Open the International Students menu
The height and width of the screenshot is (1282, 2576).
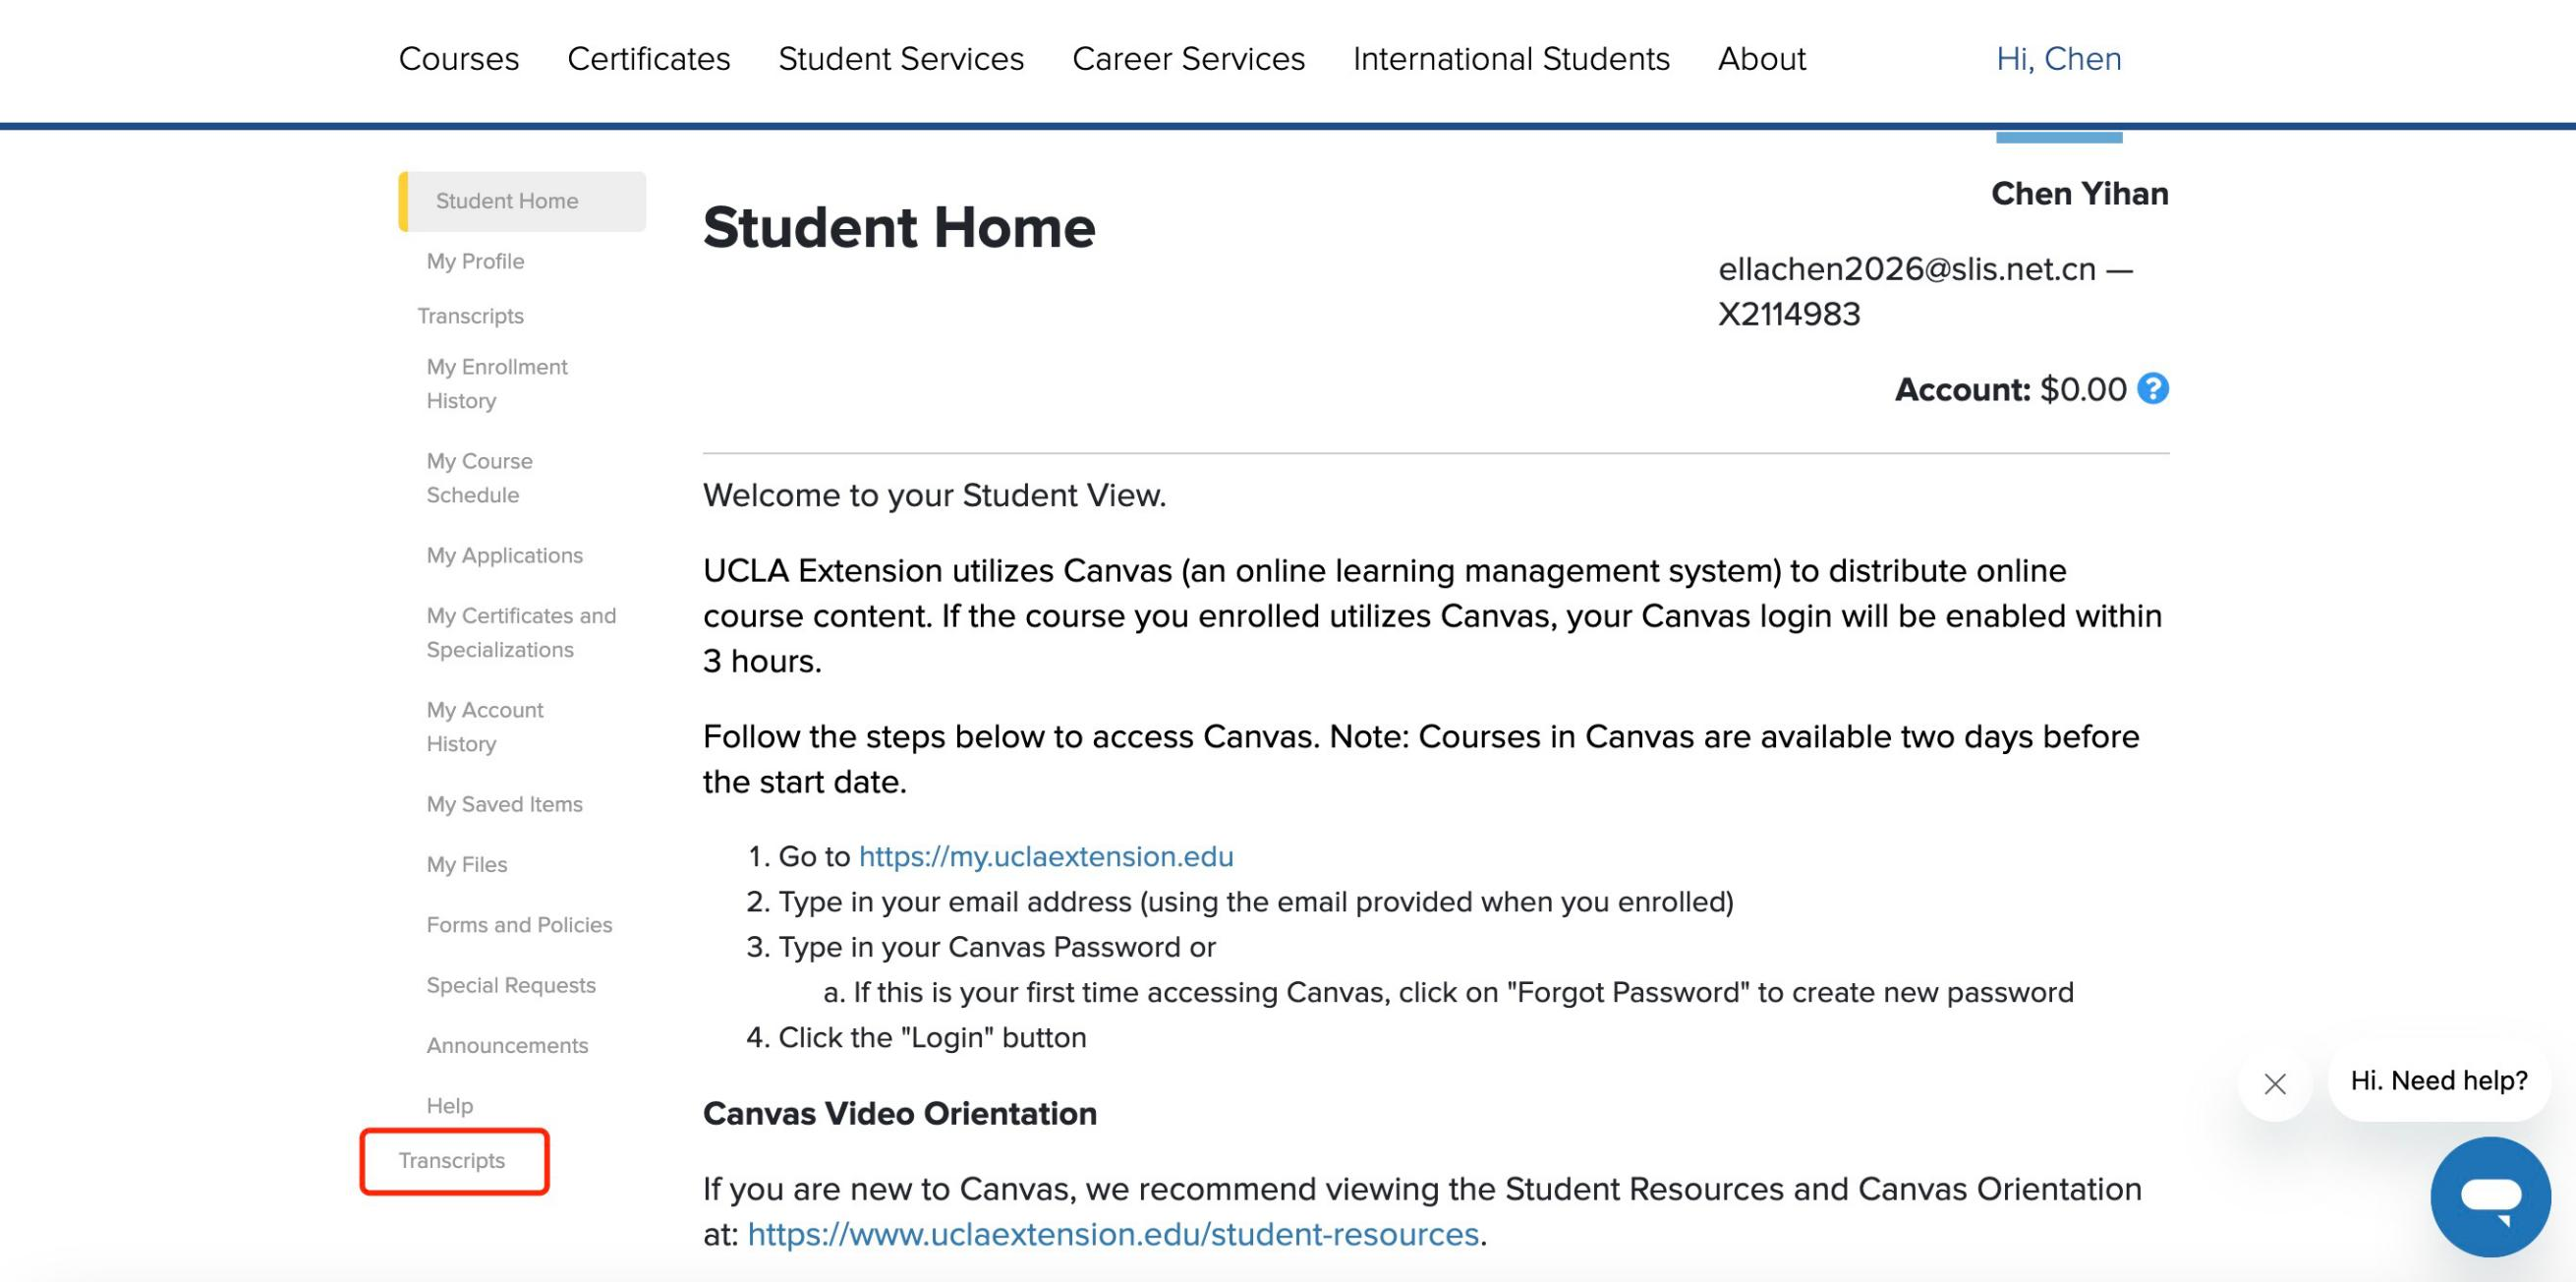pyautogui.click(x=1511, y=59)
